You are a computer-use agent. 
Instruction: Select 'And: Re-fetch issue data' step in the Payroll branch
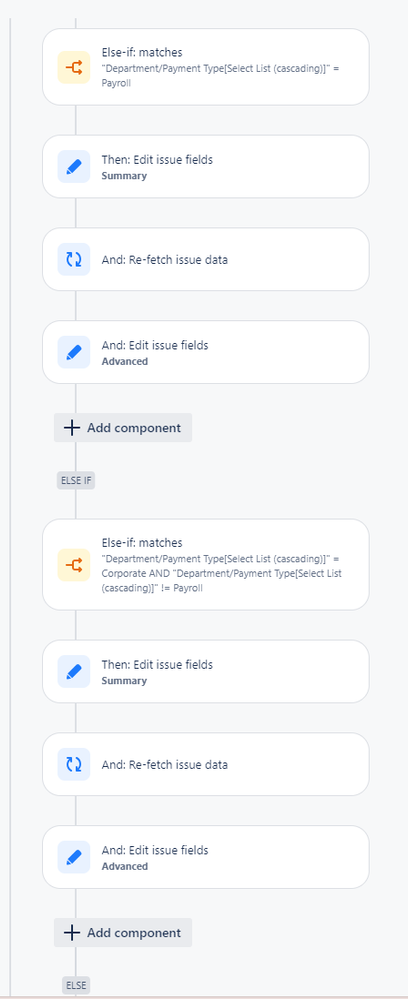[x=206, y=260]
